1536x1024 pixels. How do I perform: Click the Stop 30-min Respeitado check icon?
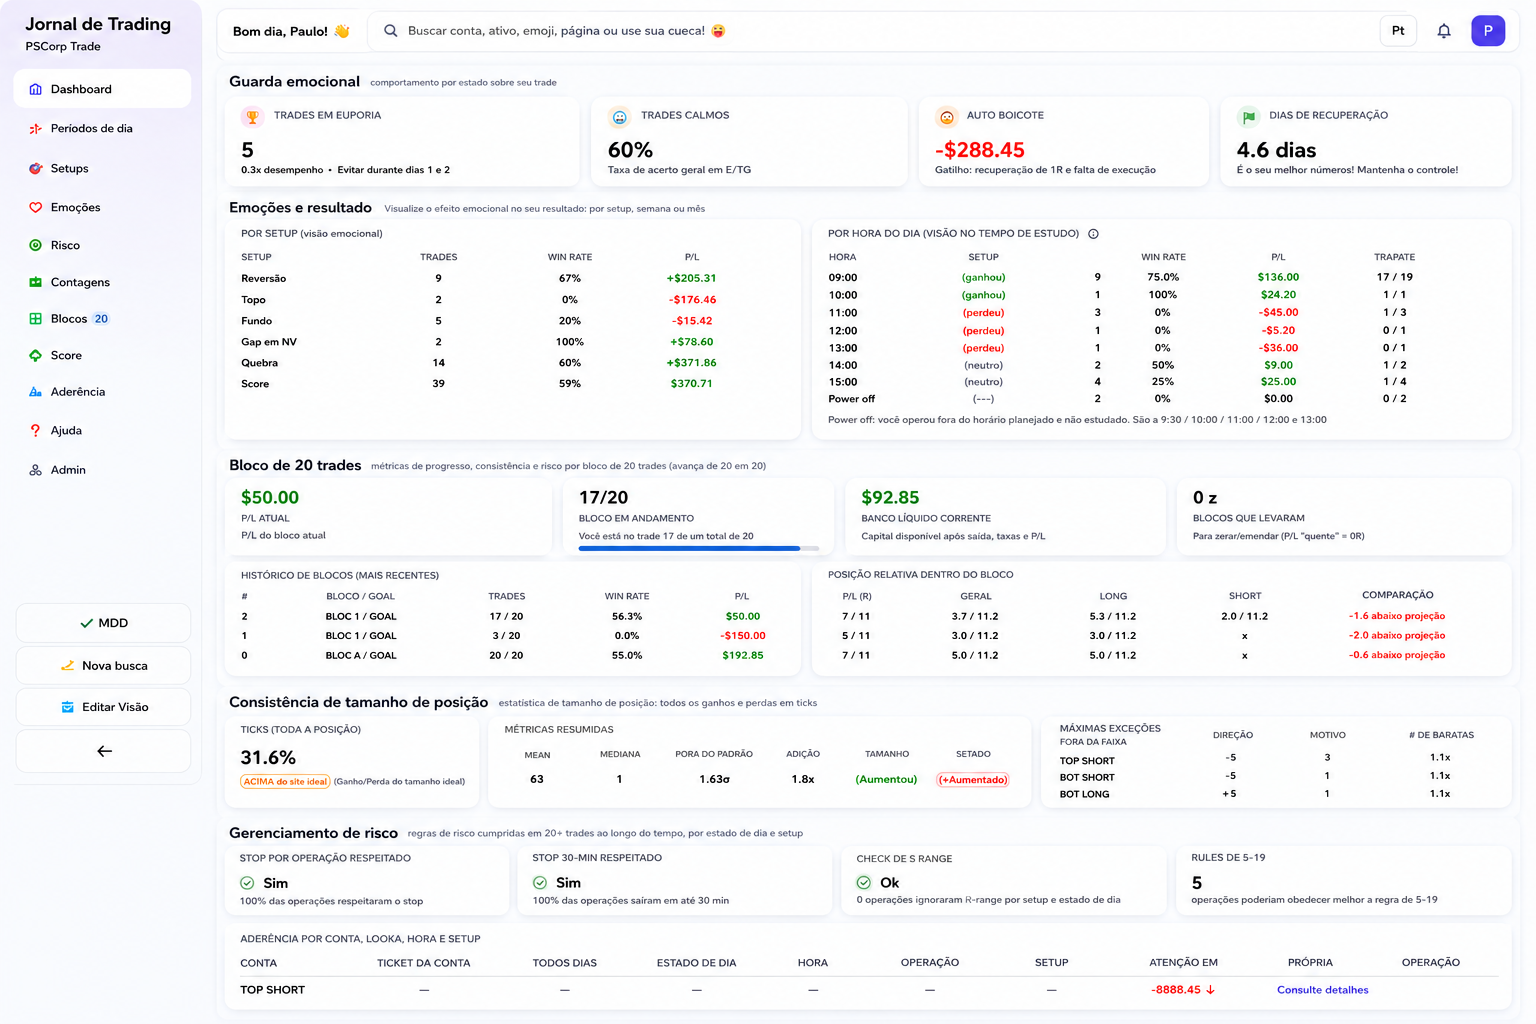click(540, 883)
